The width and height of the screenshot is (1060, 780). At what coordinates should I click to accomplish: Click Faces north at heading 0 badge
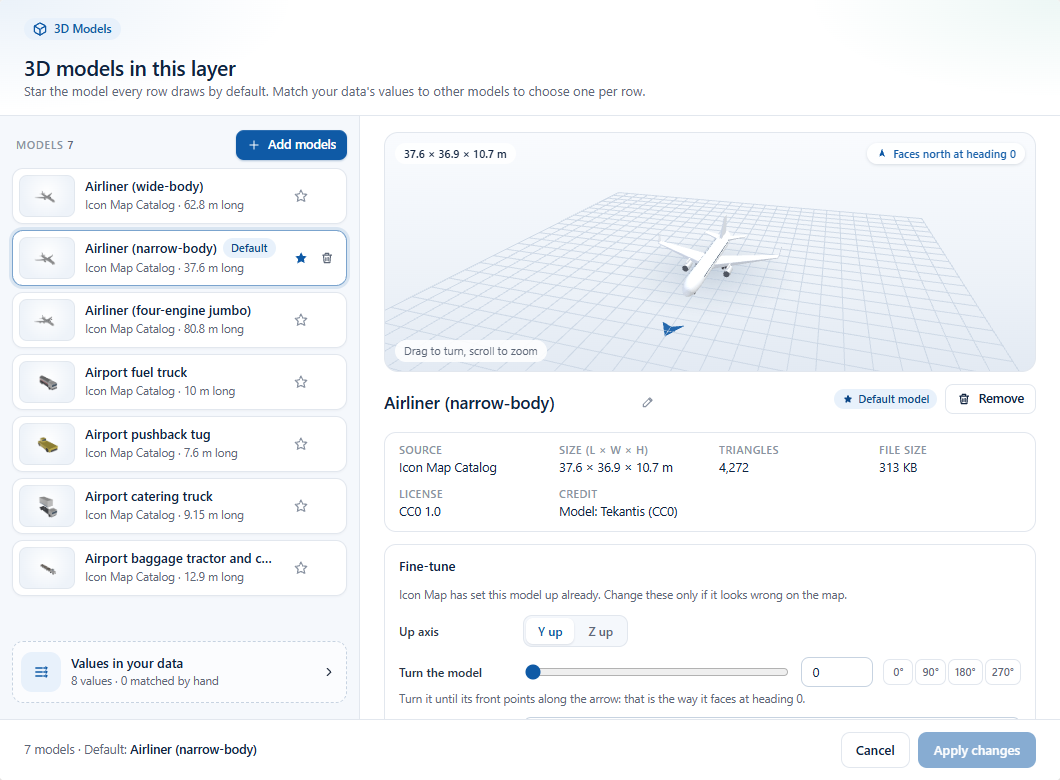pos(946,154)
